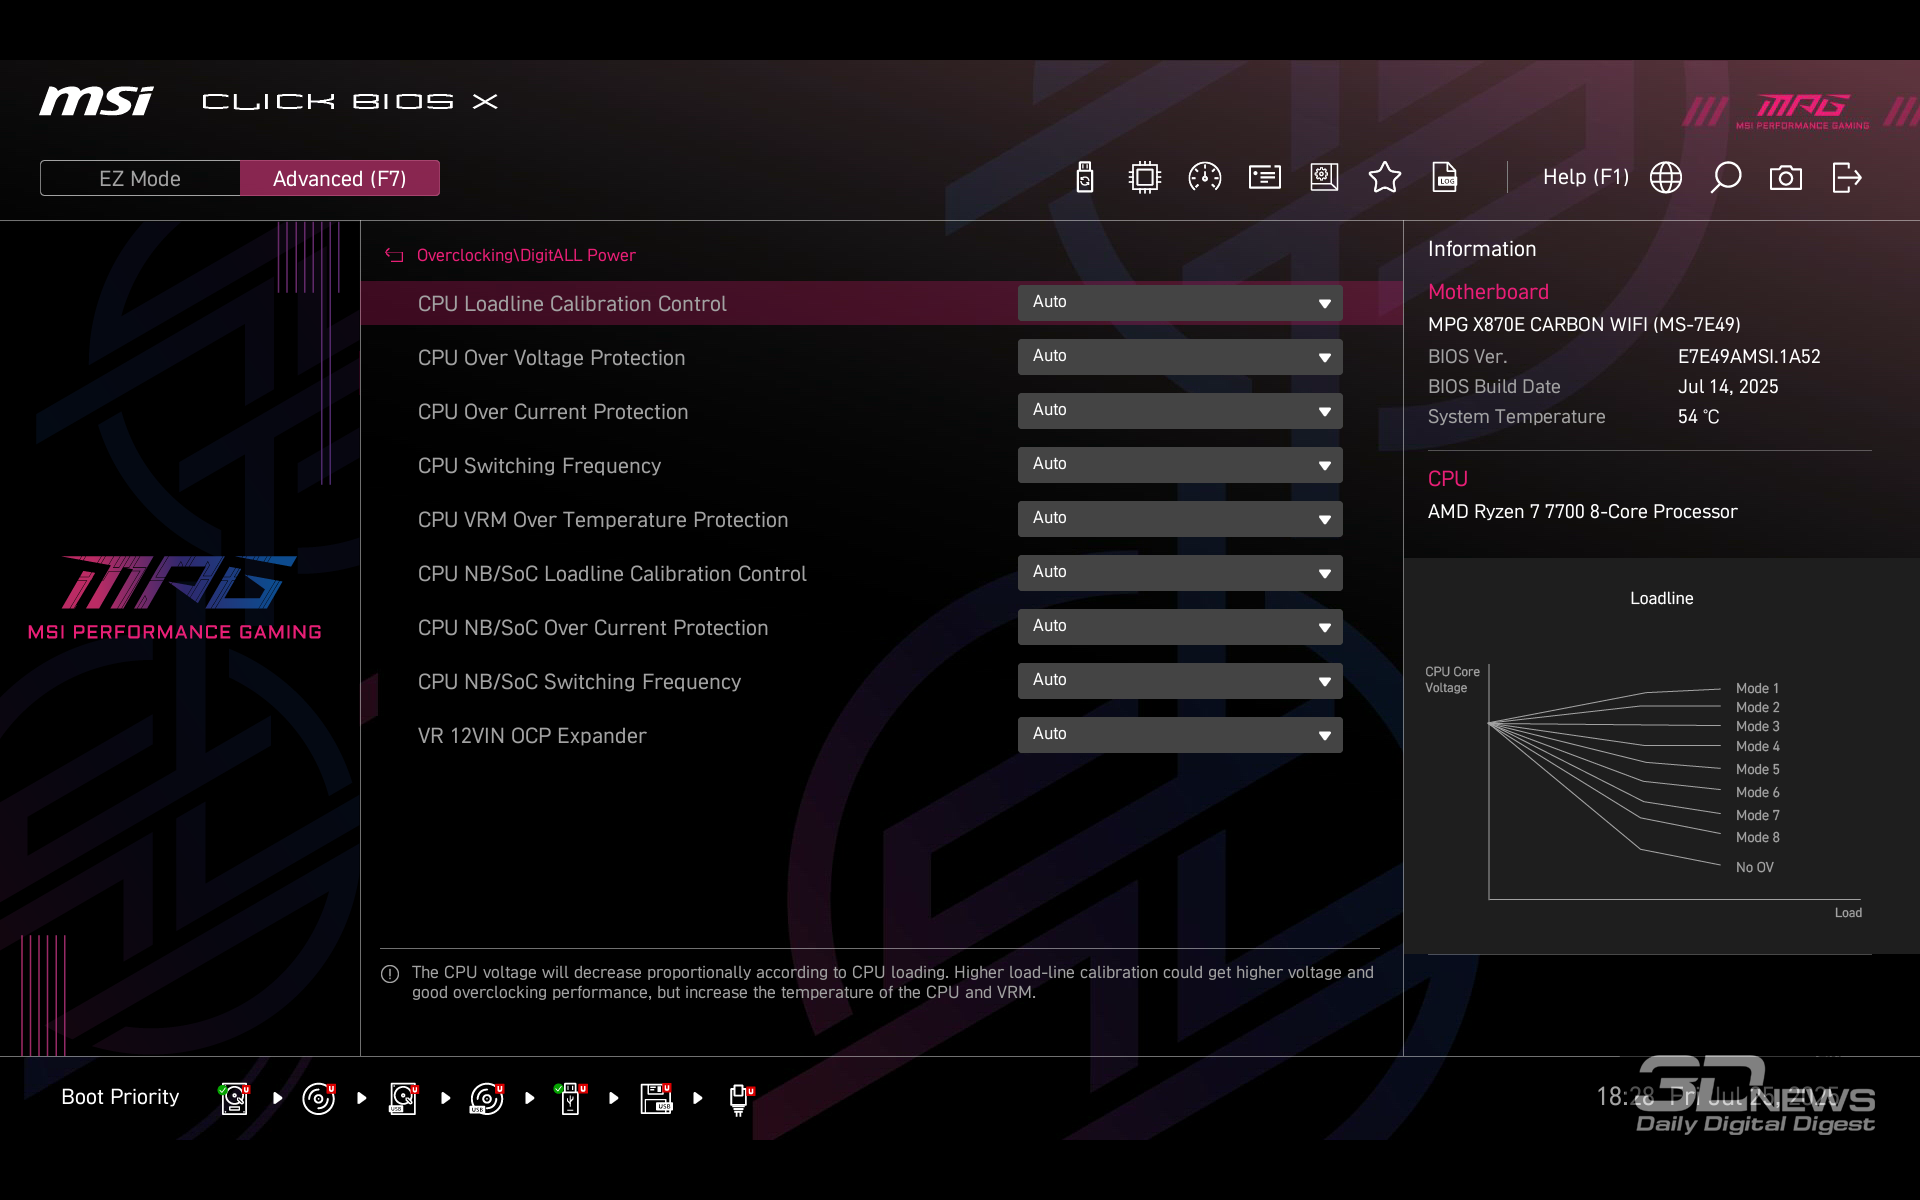This screenshot has width=1920, height=1200.
Task: Select the USB optical disc boot device icon
Action: 487,1098
